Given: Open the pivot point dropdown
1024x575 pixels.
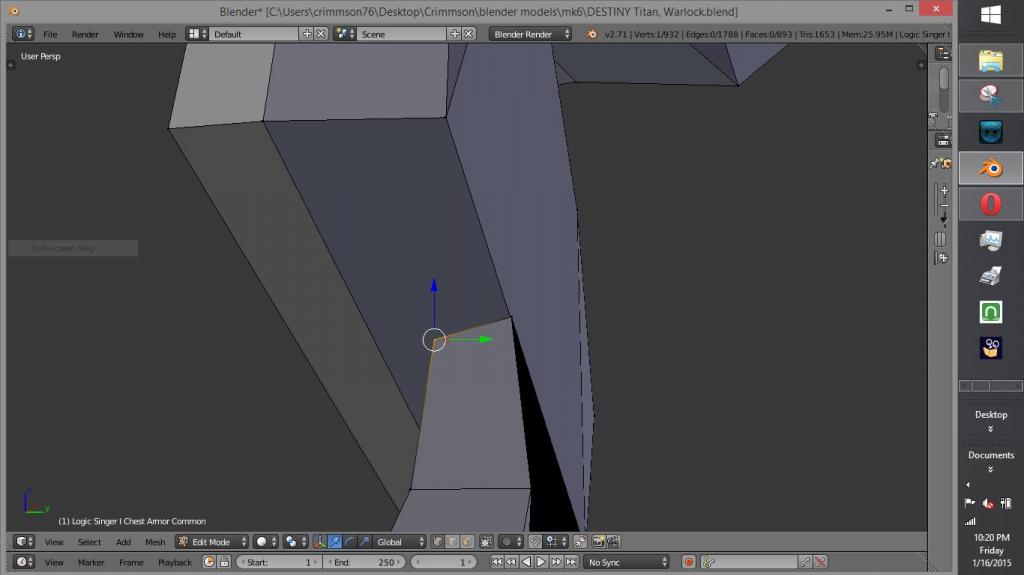Looking at the screenshot, I should coord(296,542).
